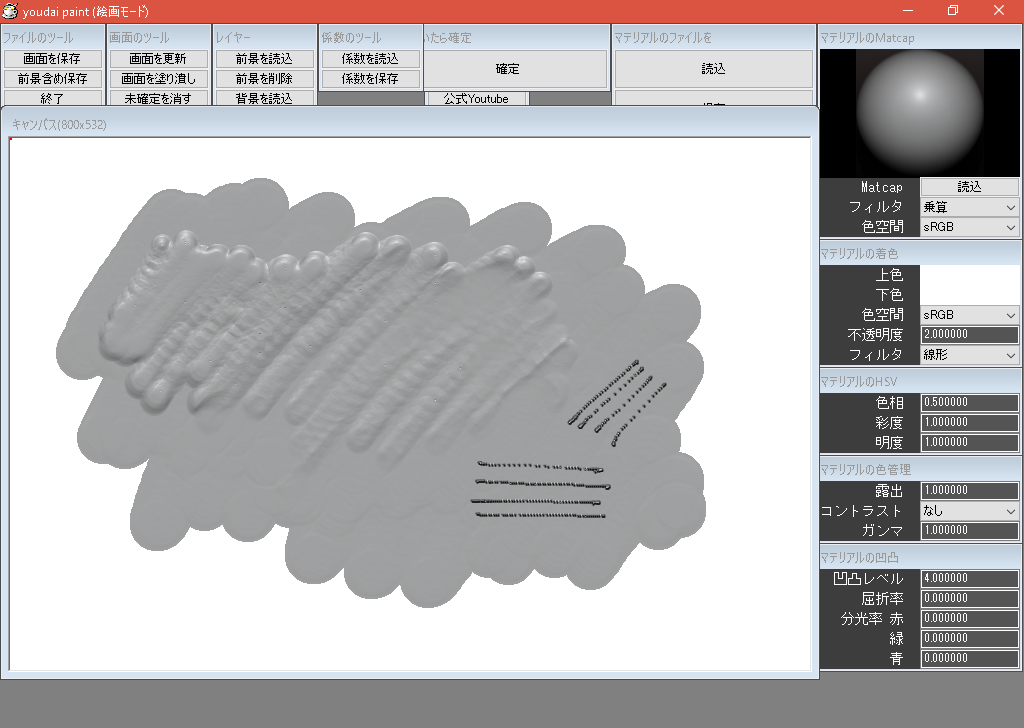1024x728 pixels.
Task: Click the 下色 color swatch
Action: [x=968, y=295]
